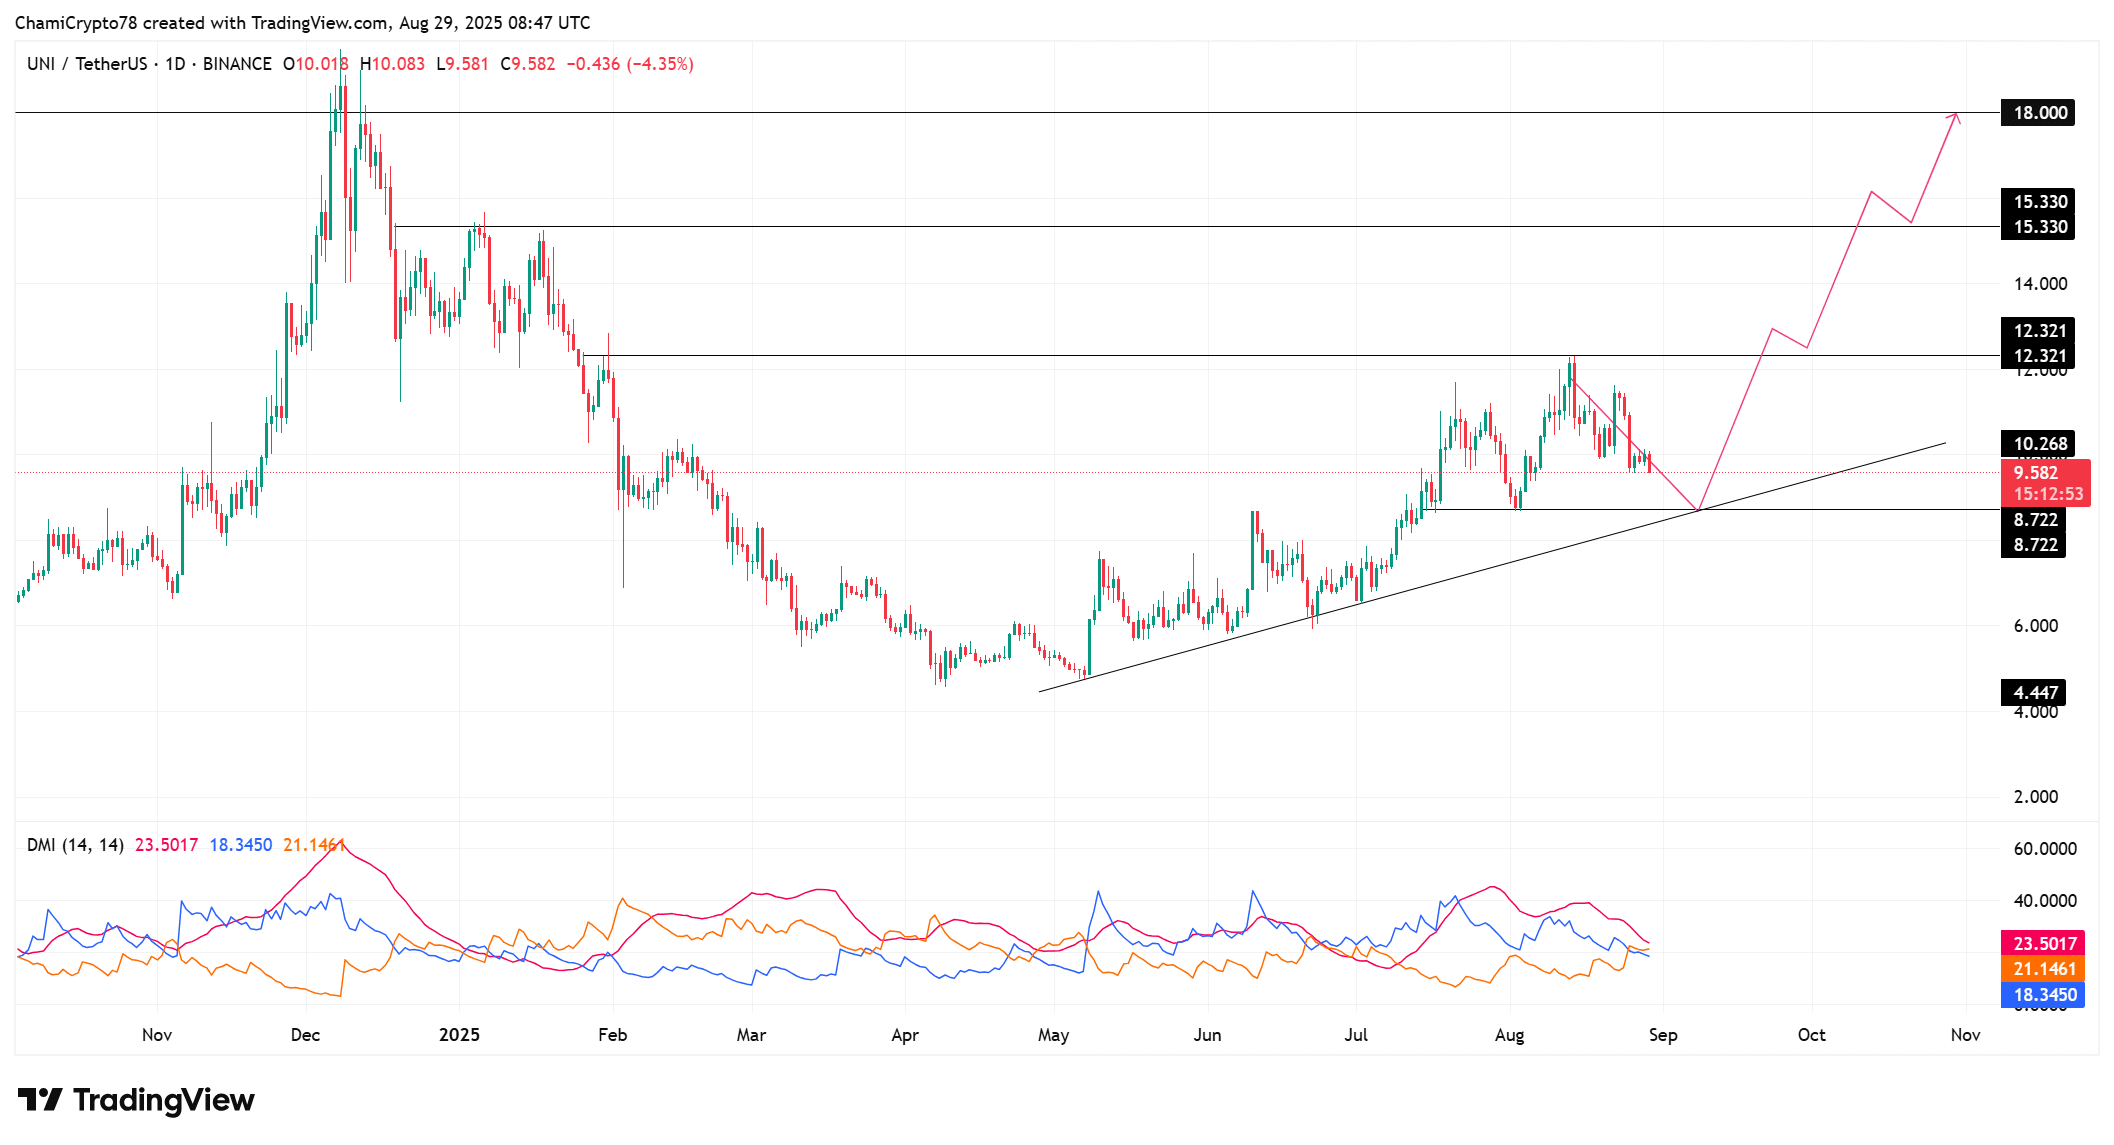The height and width of the screenshot is (1145, 2114).
Task: Click the Apr label on time axis
Action: click(x=904, y=1035)
